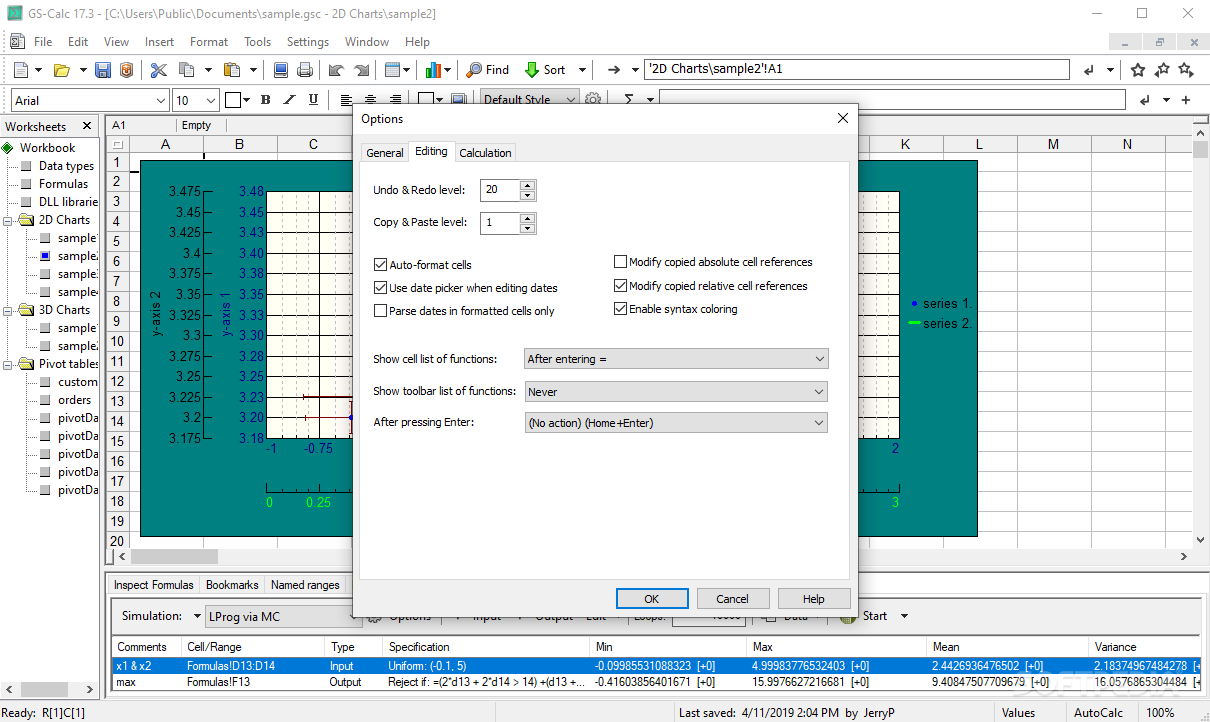Enable Parse dates in formatted cells only
1210x722 pixels.
pyautogui.click(x=380, y=311)
